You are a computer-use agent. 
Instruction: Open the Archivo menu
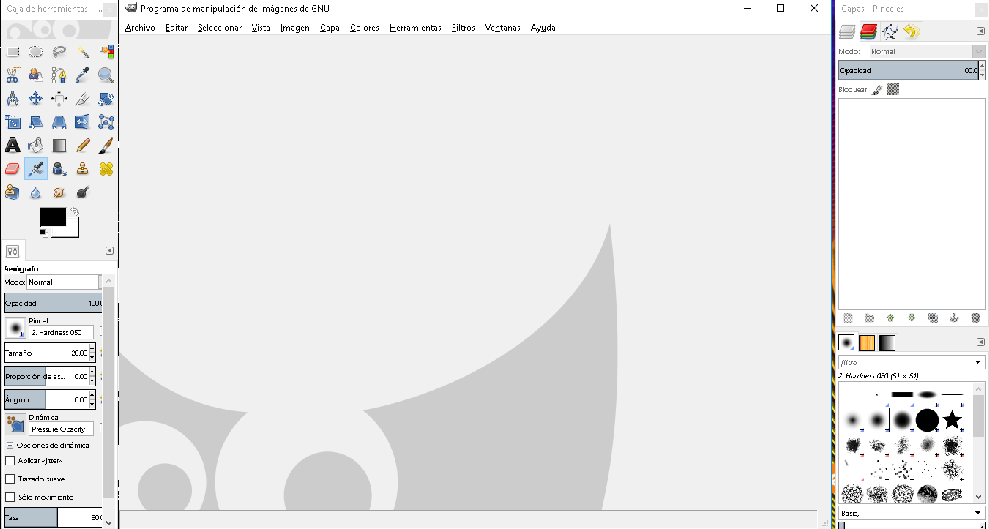140,28
